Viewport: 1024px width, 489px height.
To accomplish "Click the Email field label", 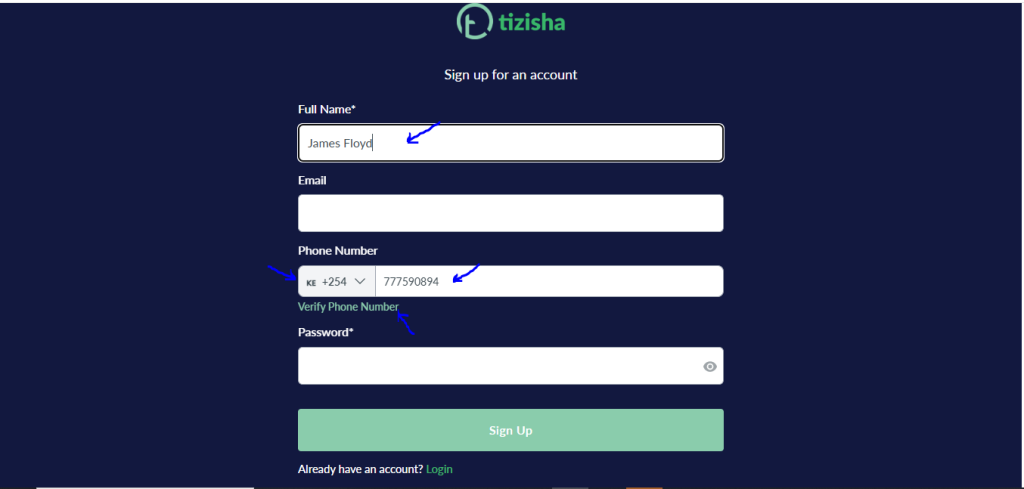I will [312, 180].
